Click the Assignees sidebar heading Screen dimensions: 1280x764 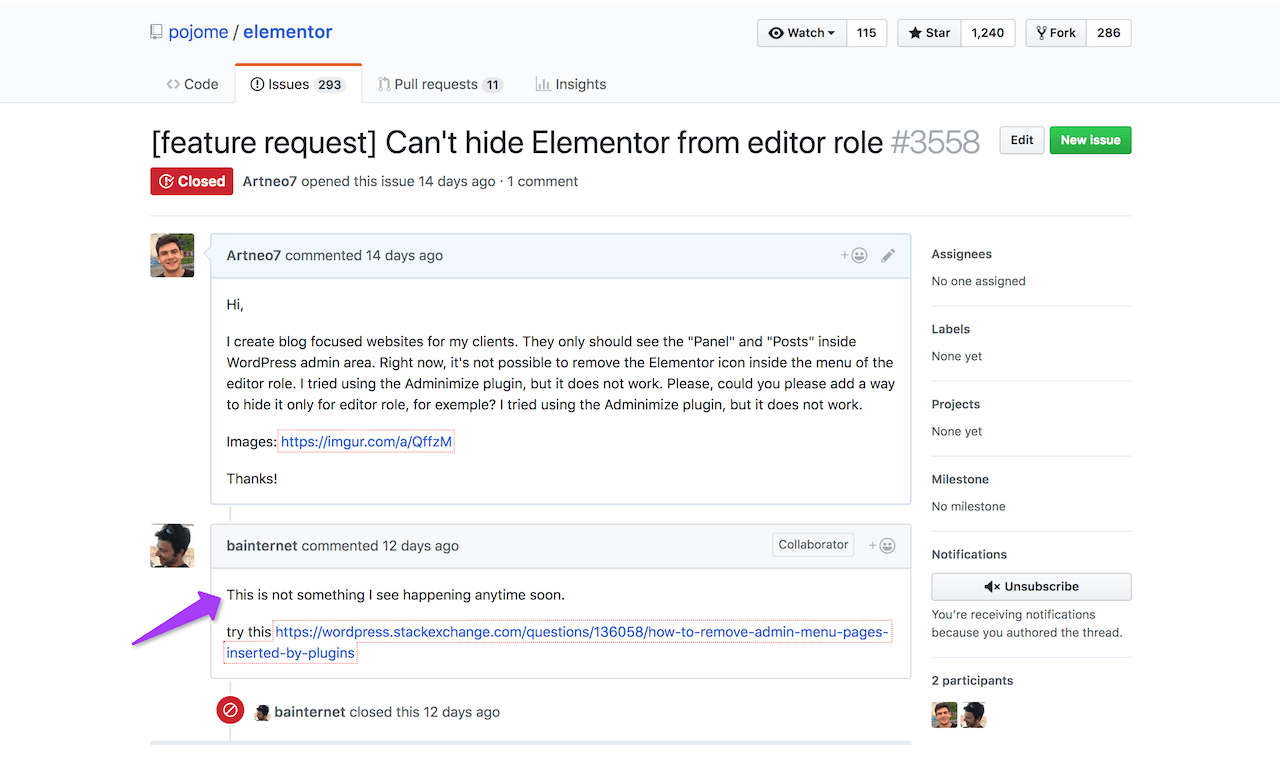click(962, 254)
